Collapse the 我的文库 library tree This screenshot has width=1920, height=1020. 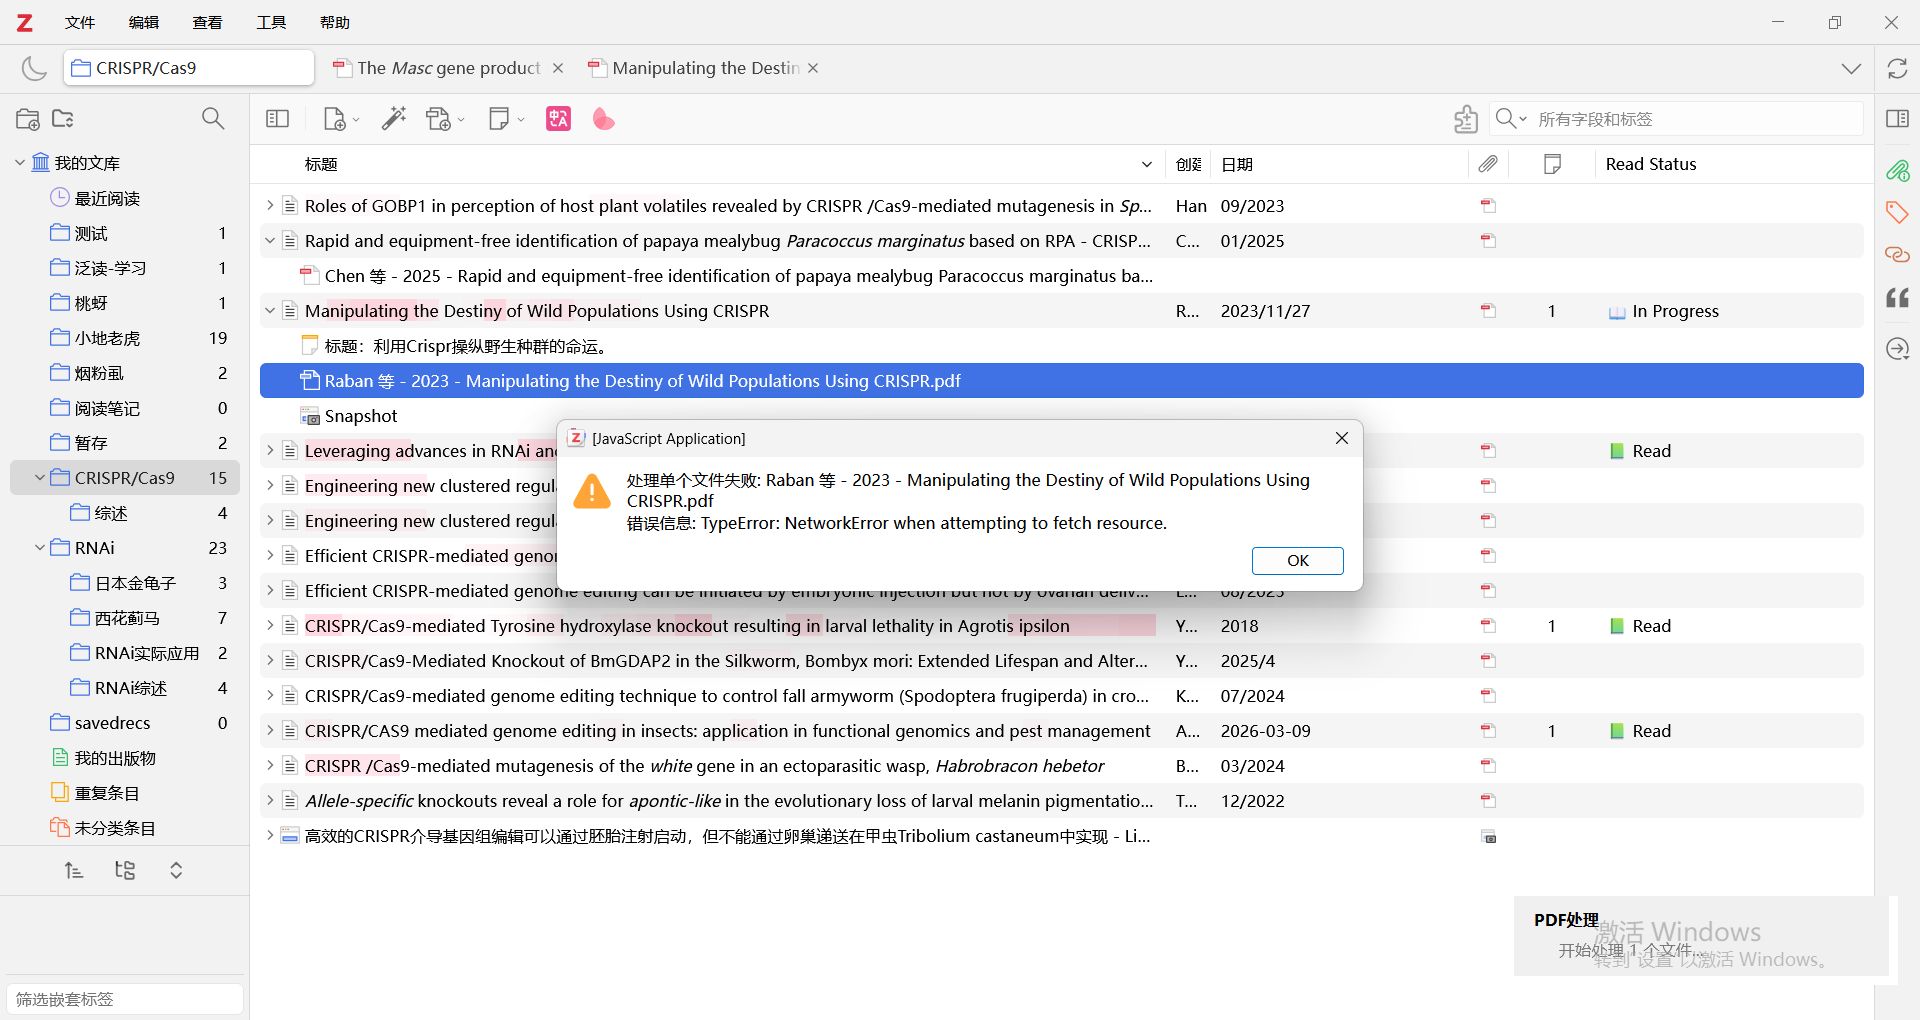click(x=19, y=163)
